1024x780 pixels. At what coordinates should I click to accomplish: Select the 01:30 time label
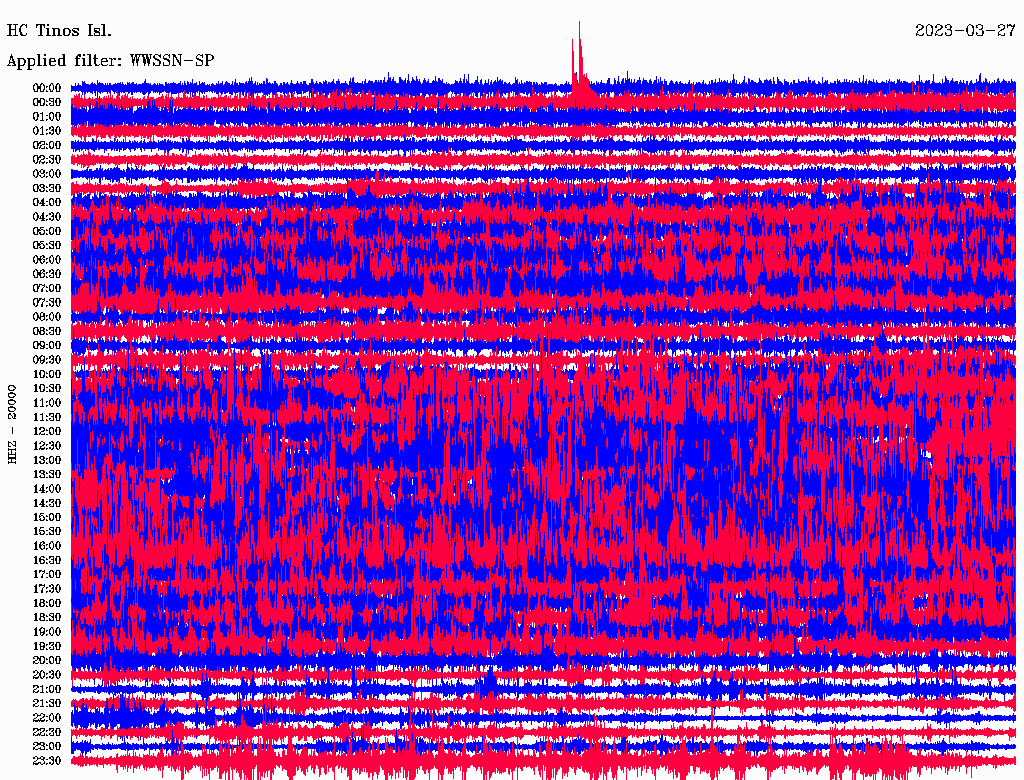coord(47,131)
